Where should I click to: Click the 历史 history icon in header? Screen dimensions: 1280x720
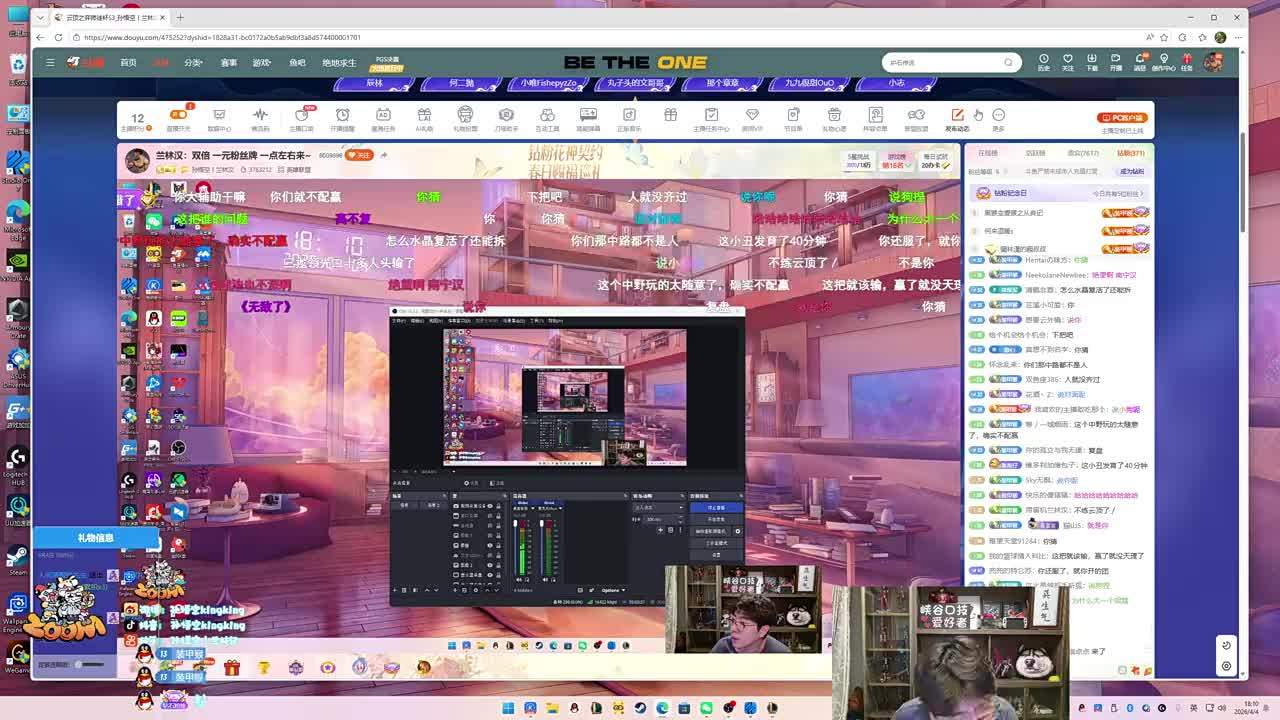pyautogui.click(x=1043, y=61)
